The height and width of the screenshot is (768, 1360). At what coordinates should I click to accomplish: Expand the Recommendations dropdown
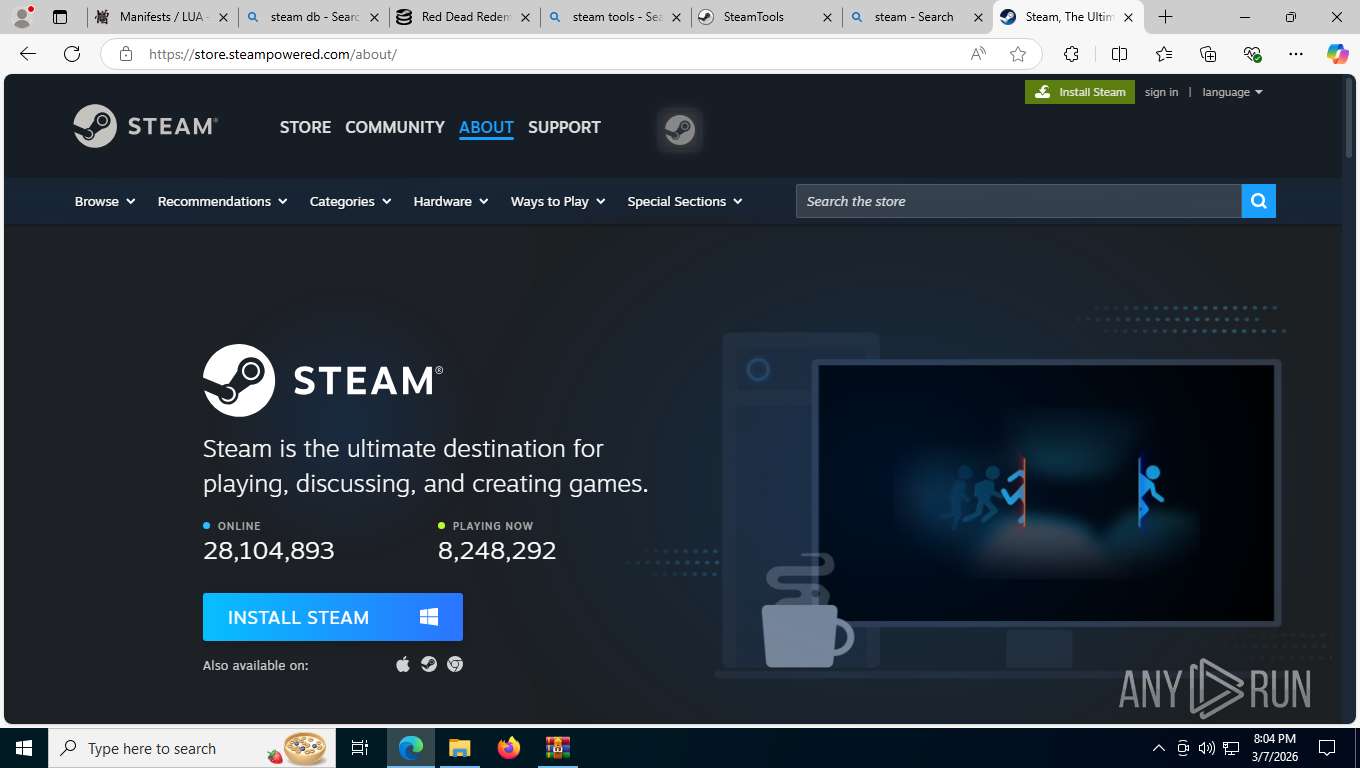pos(222,201)
